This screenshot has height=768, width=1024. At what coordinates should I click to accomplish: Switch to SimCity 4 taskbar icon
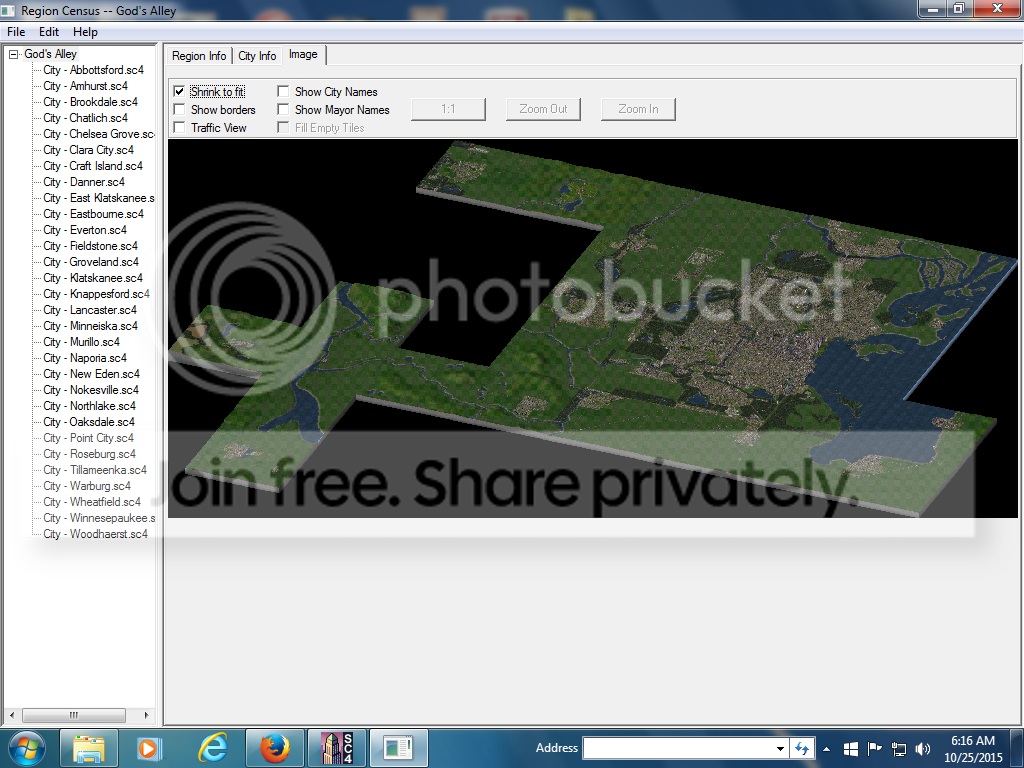coord(337,748)
